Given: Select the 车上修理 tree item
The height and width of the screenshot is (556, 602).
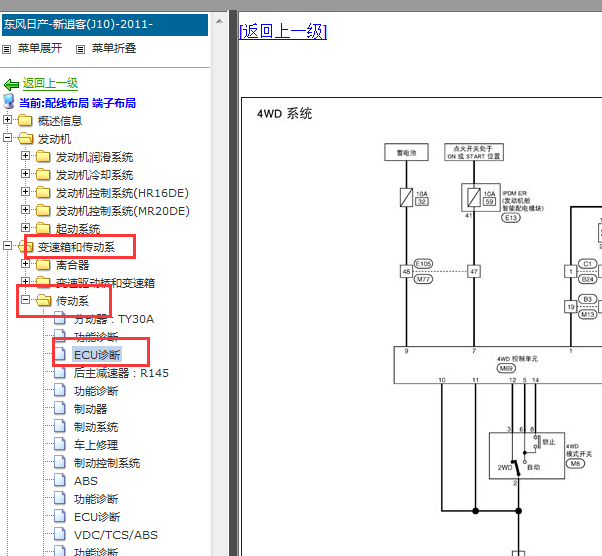Looking at the screenshot, I should (96, 445).
